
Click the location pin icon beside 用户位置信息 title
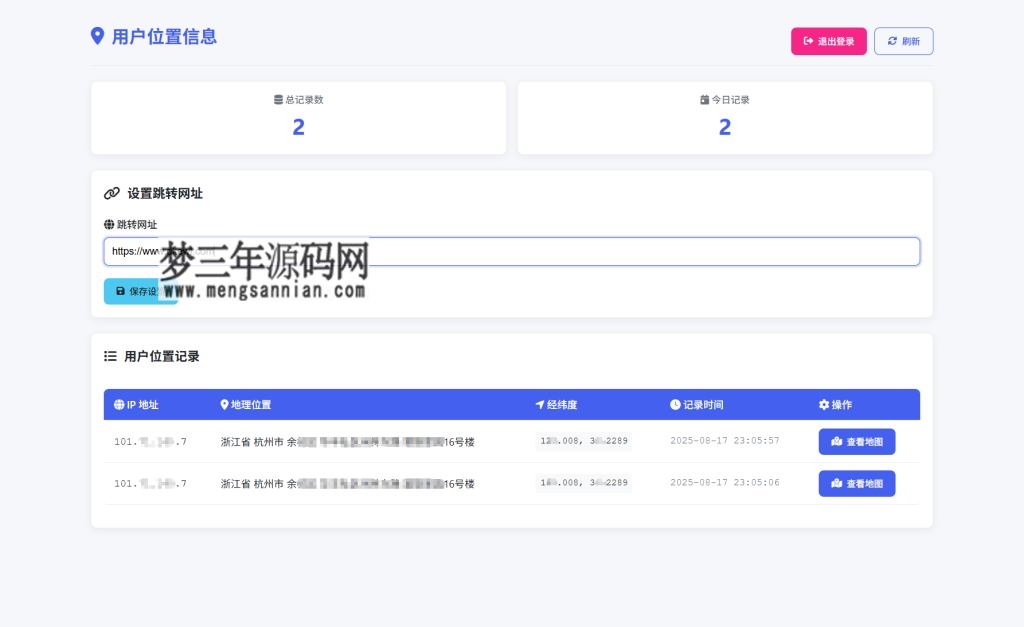[x=96, y=35]
